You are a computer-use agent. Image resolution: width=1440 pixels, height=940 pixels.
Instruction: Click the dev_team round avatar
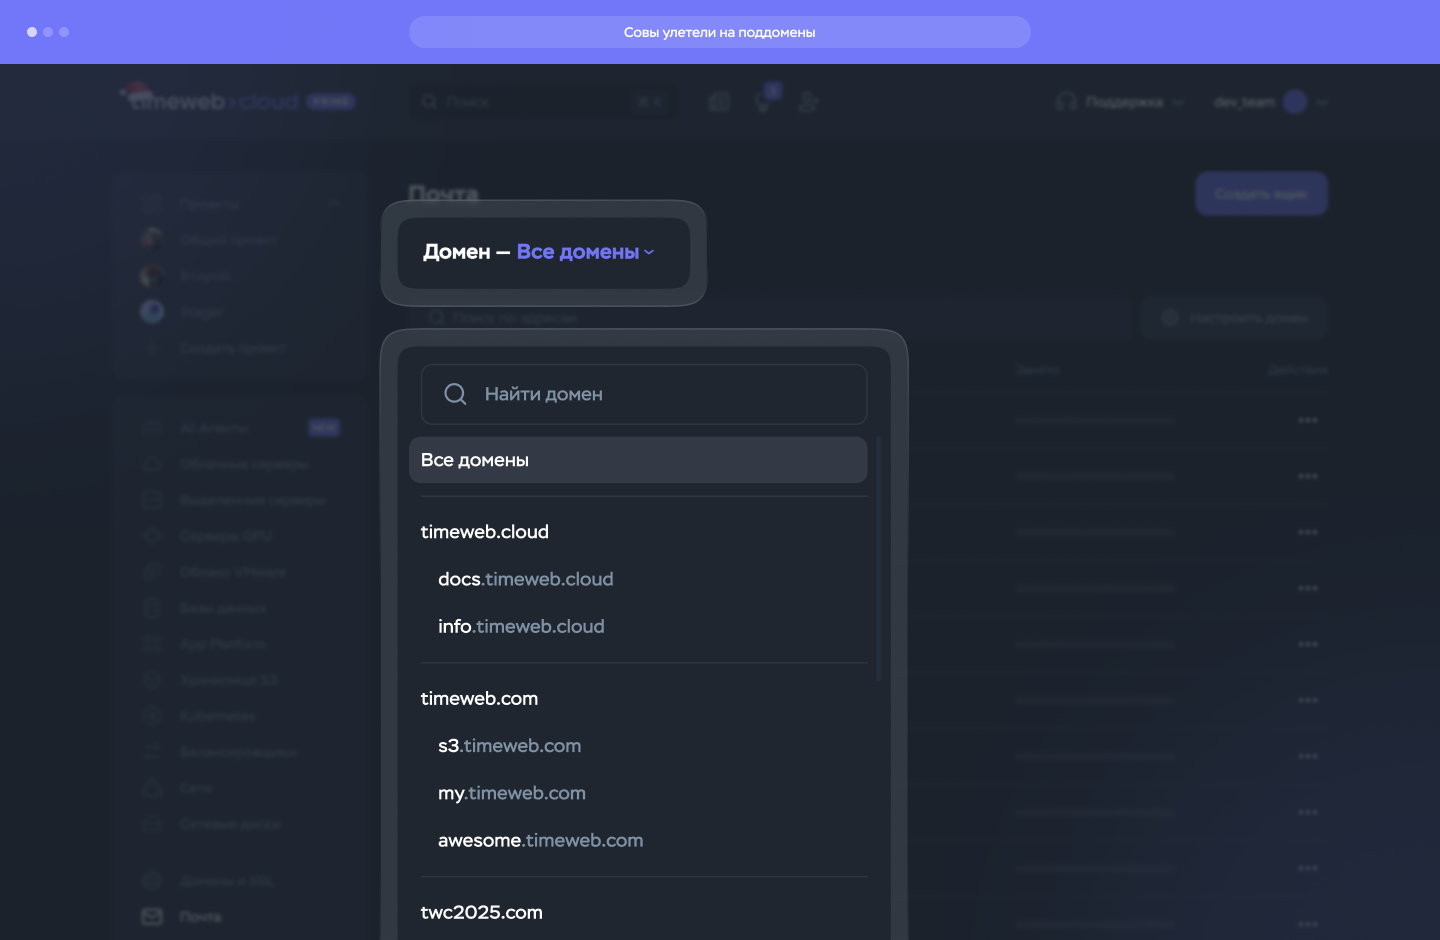coord(1295,102)
